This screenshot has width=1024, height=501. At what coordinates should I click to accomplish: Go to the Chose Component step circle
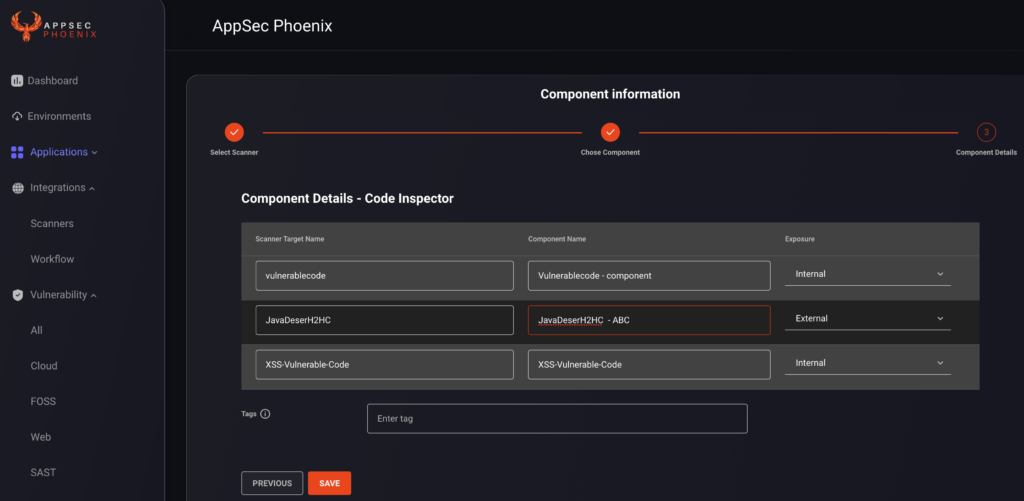pos(610,133)
